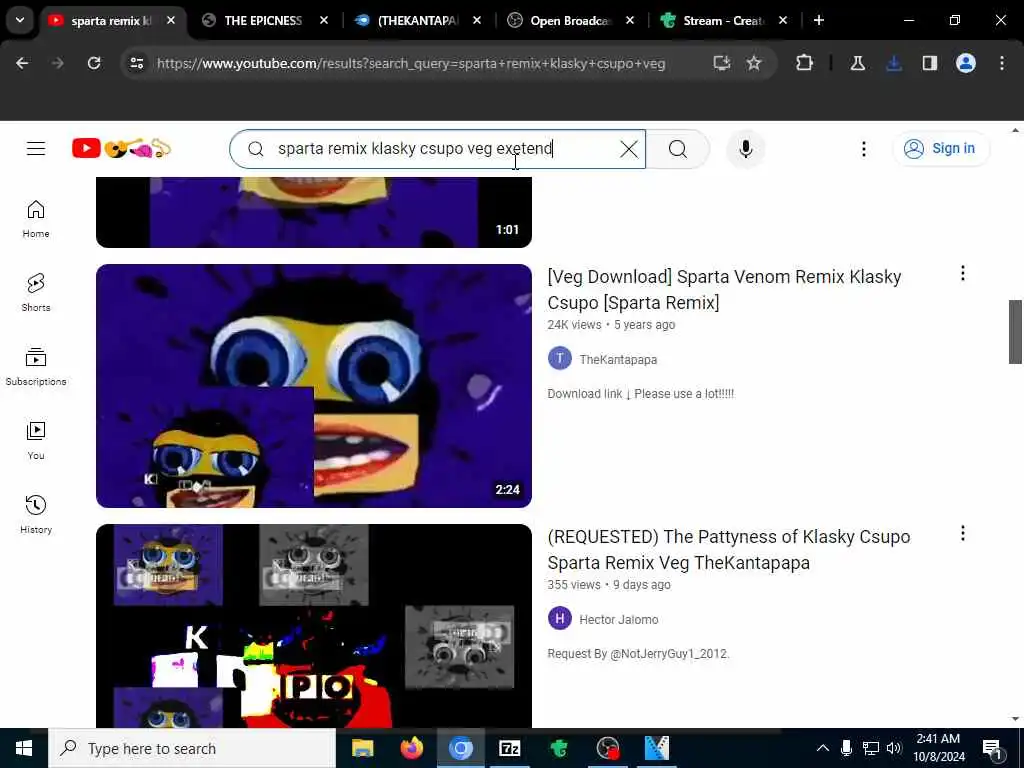This screenshot has width=1024, height=768.
Task: Open the Windows Start menu
Action: coord(24,748)
